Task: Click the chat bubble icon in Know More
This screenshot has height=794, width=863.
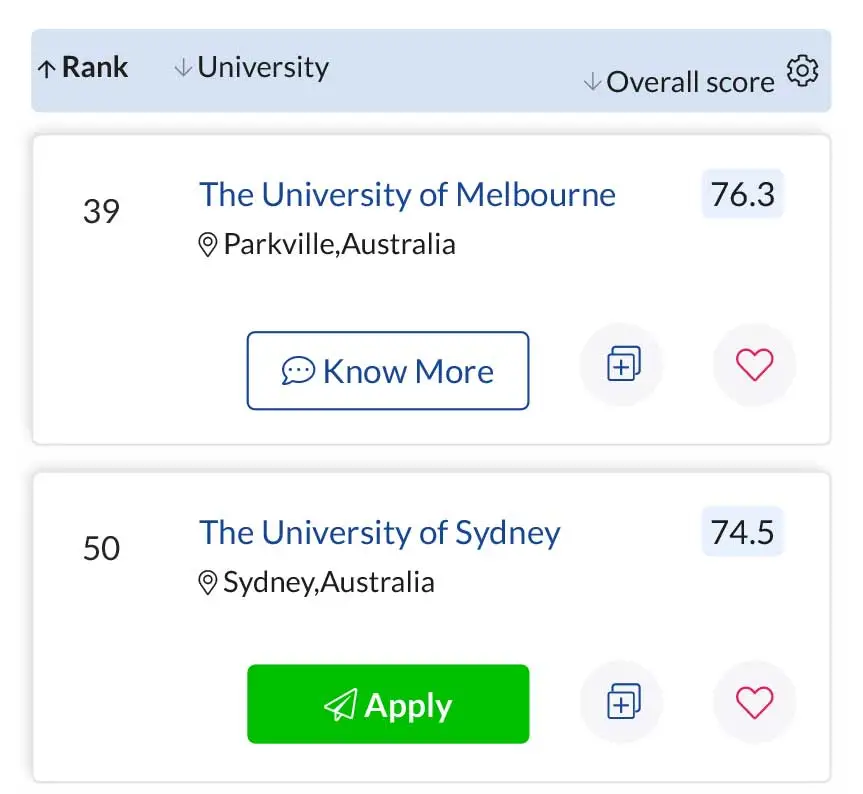Action: (298, 370)
